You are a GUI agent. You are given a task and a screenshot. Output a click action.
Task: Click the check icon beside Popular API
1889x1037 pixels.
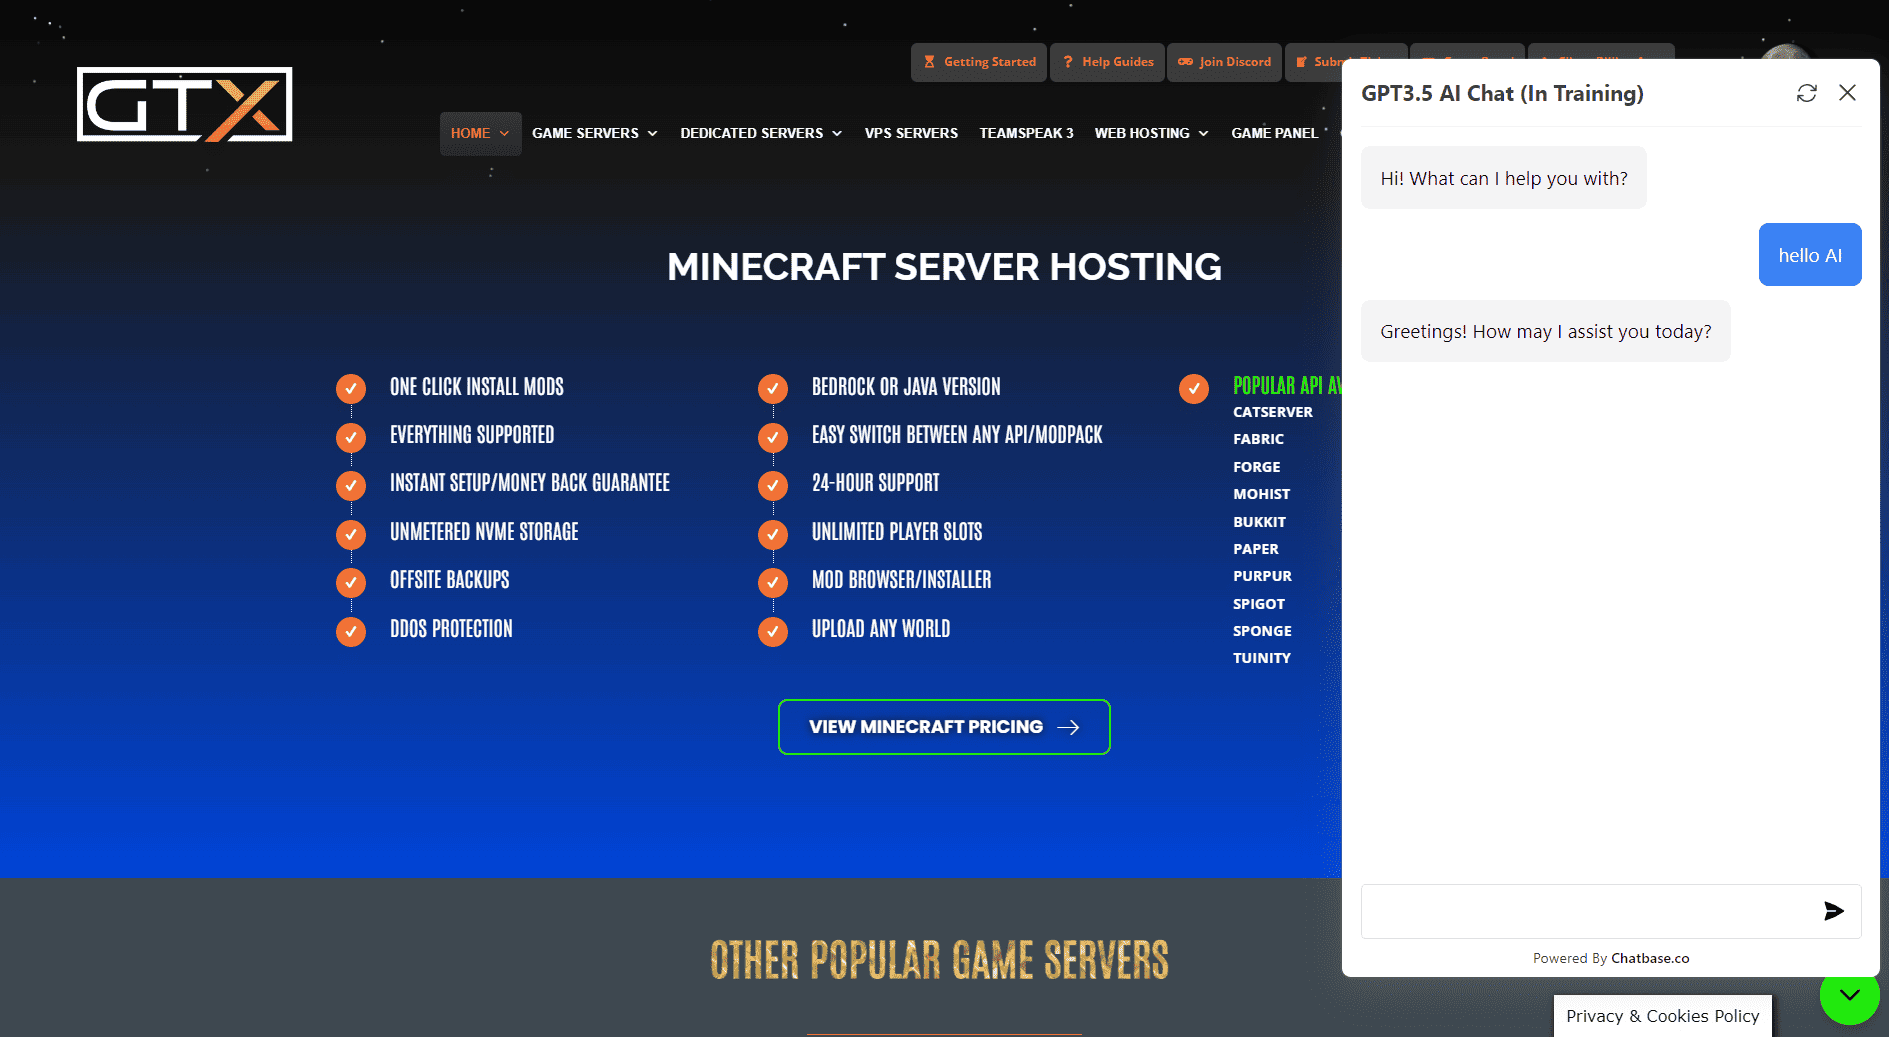[1194, 388]
